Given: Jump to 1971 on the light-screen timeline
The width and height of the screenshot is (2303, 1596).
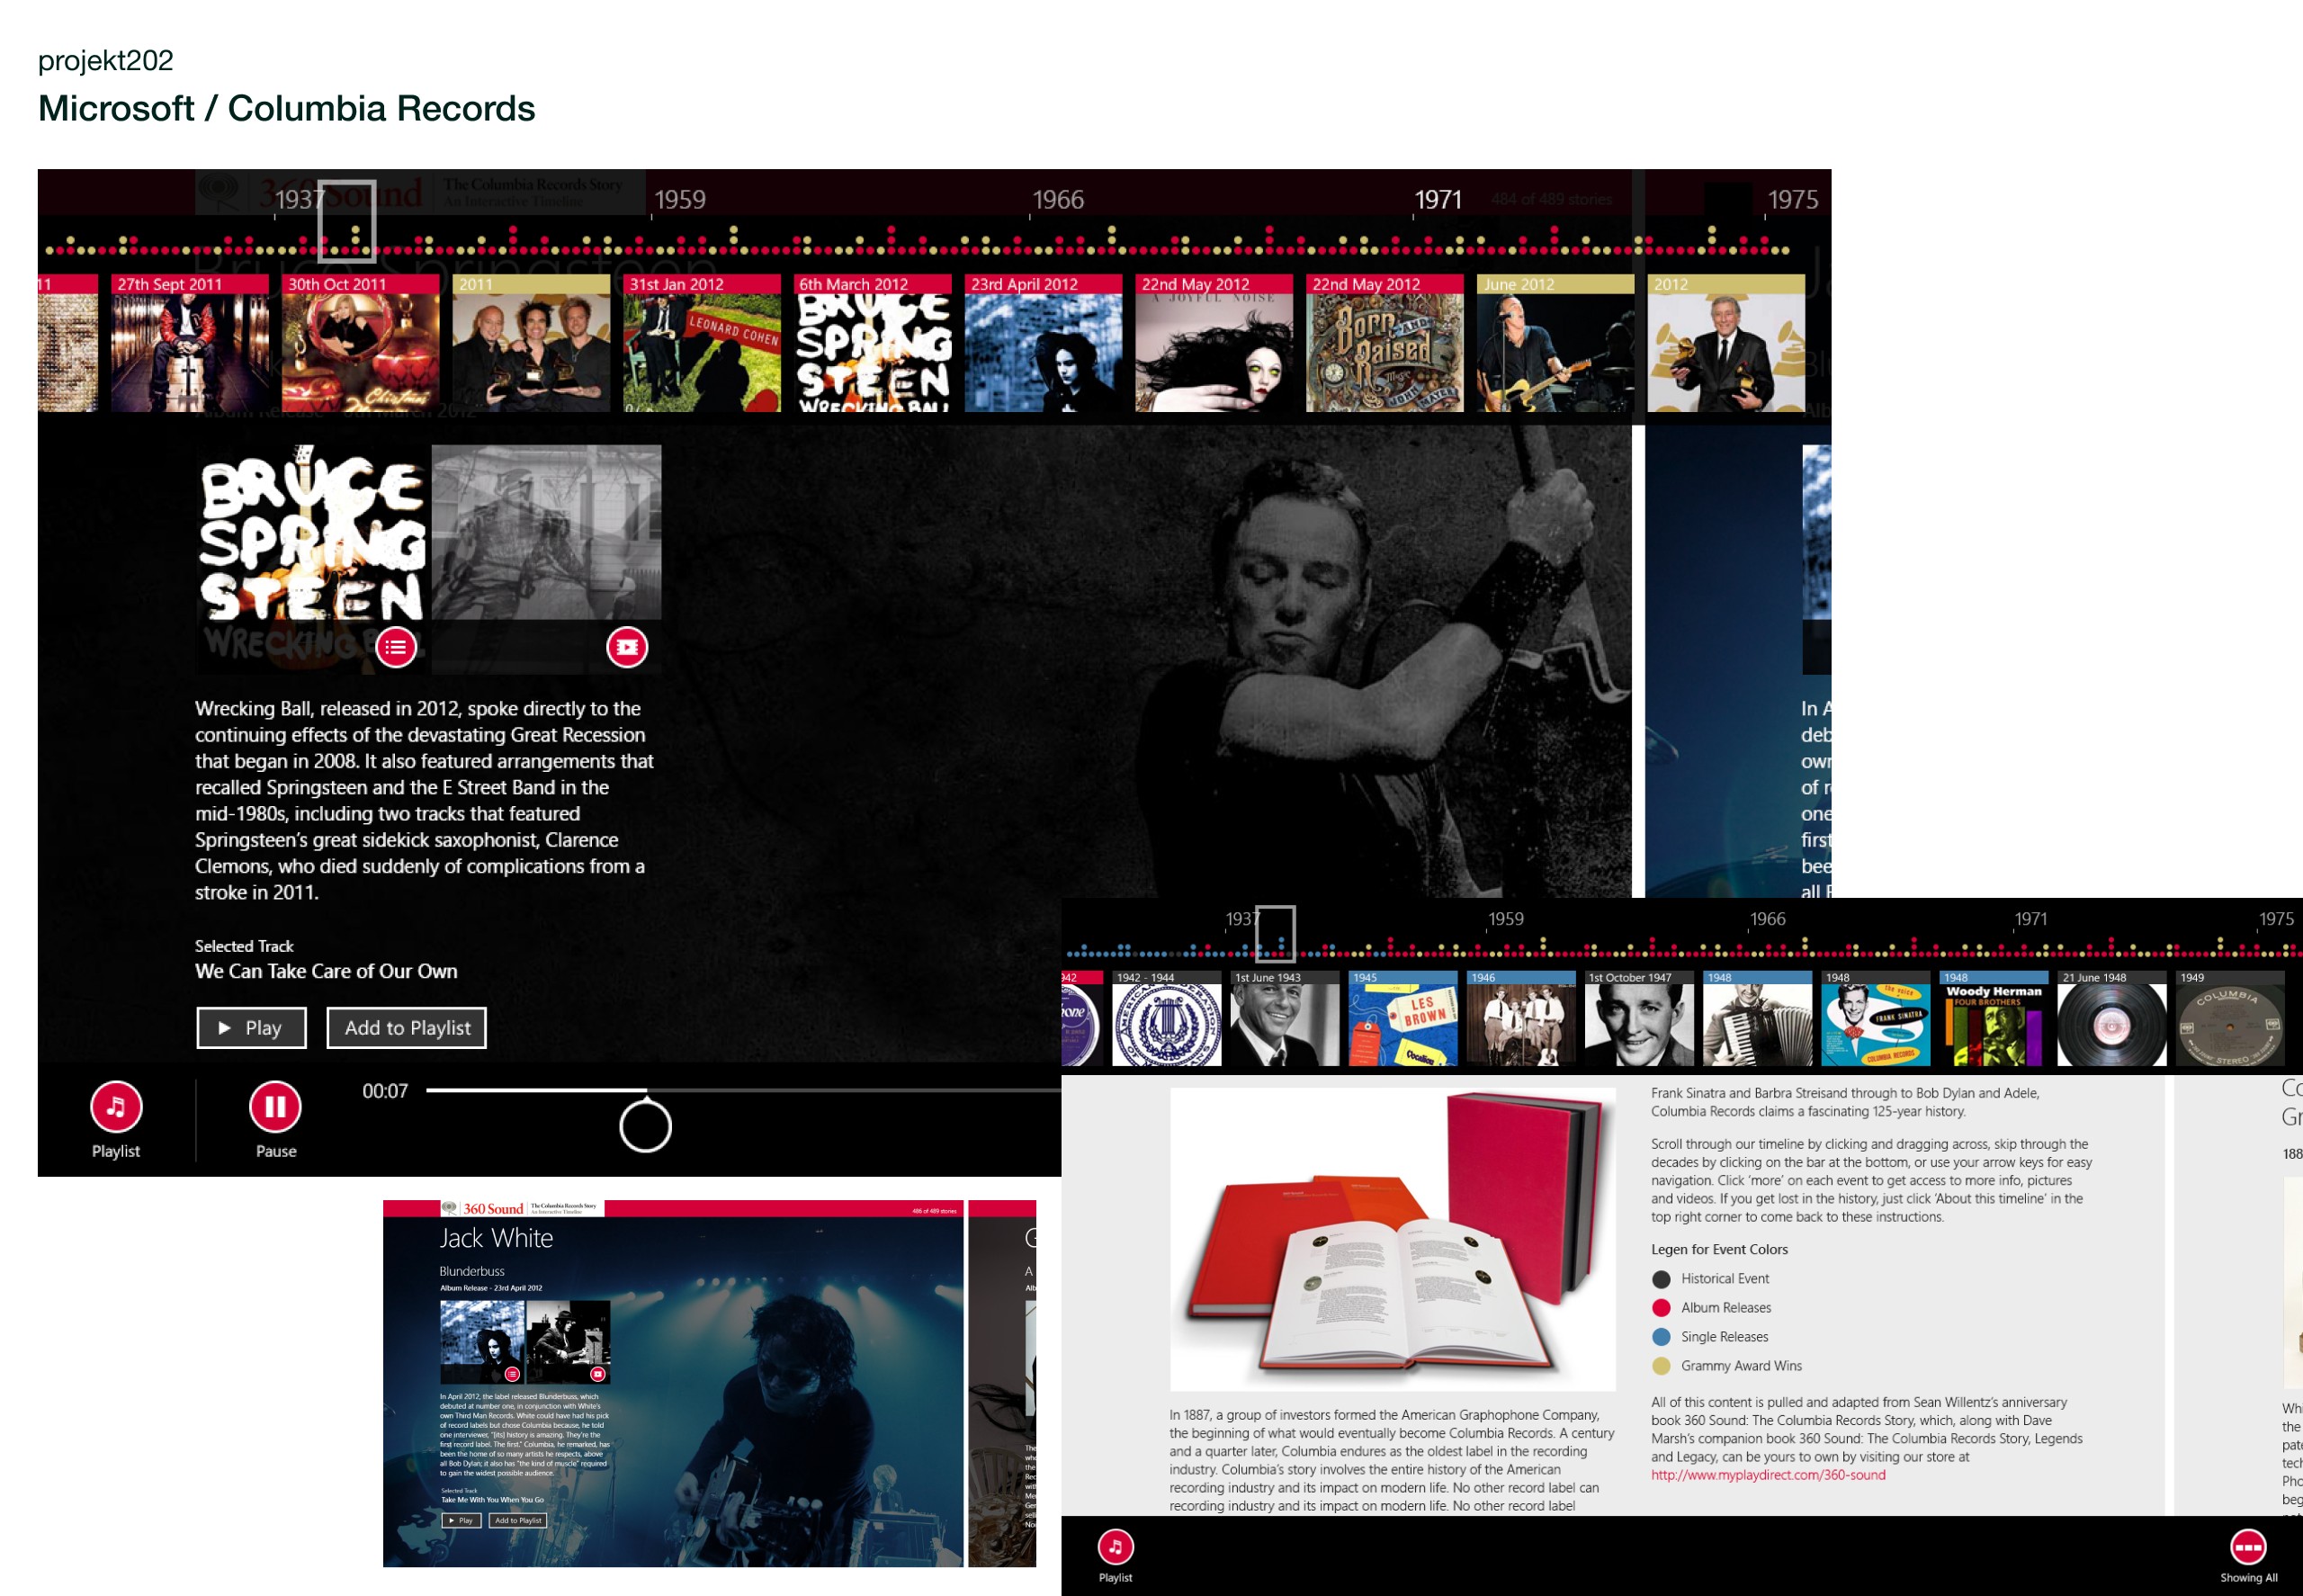Looking at the screenshot, I should (2030, 919).
